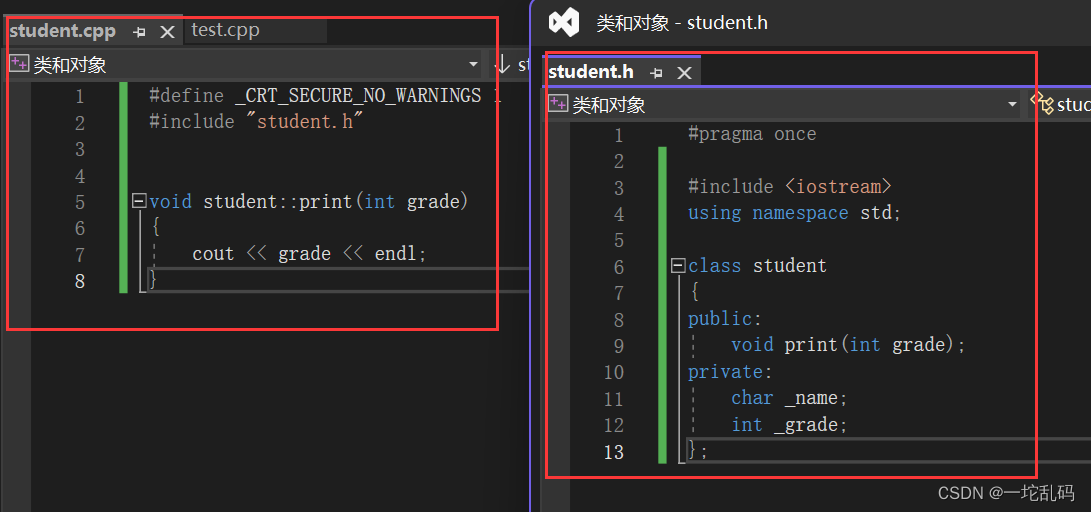Click line number 13 in student.h

(x=614, y=452)
